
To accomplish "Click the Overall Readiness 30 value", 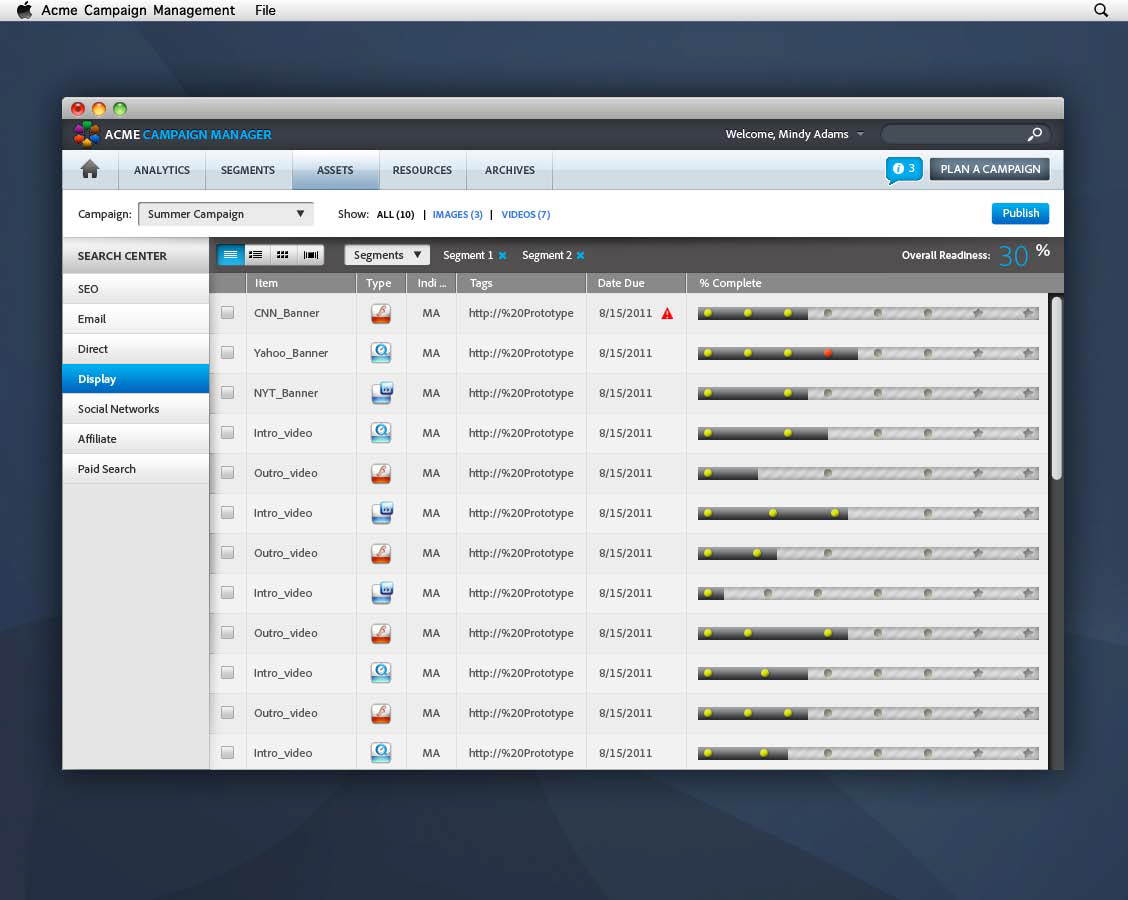I will (1013, 255).
